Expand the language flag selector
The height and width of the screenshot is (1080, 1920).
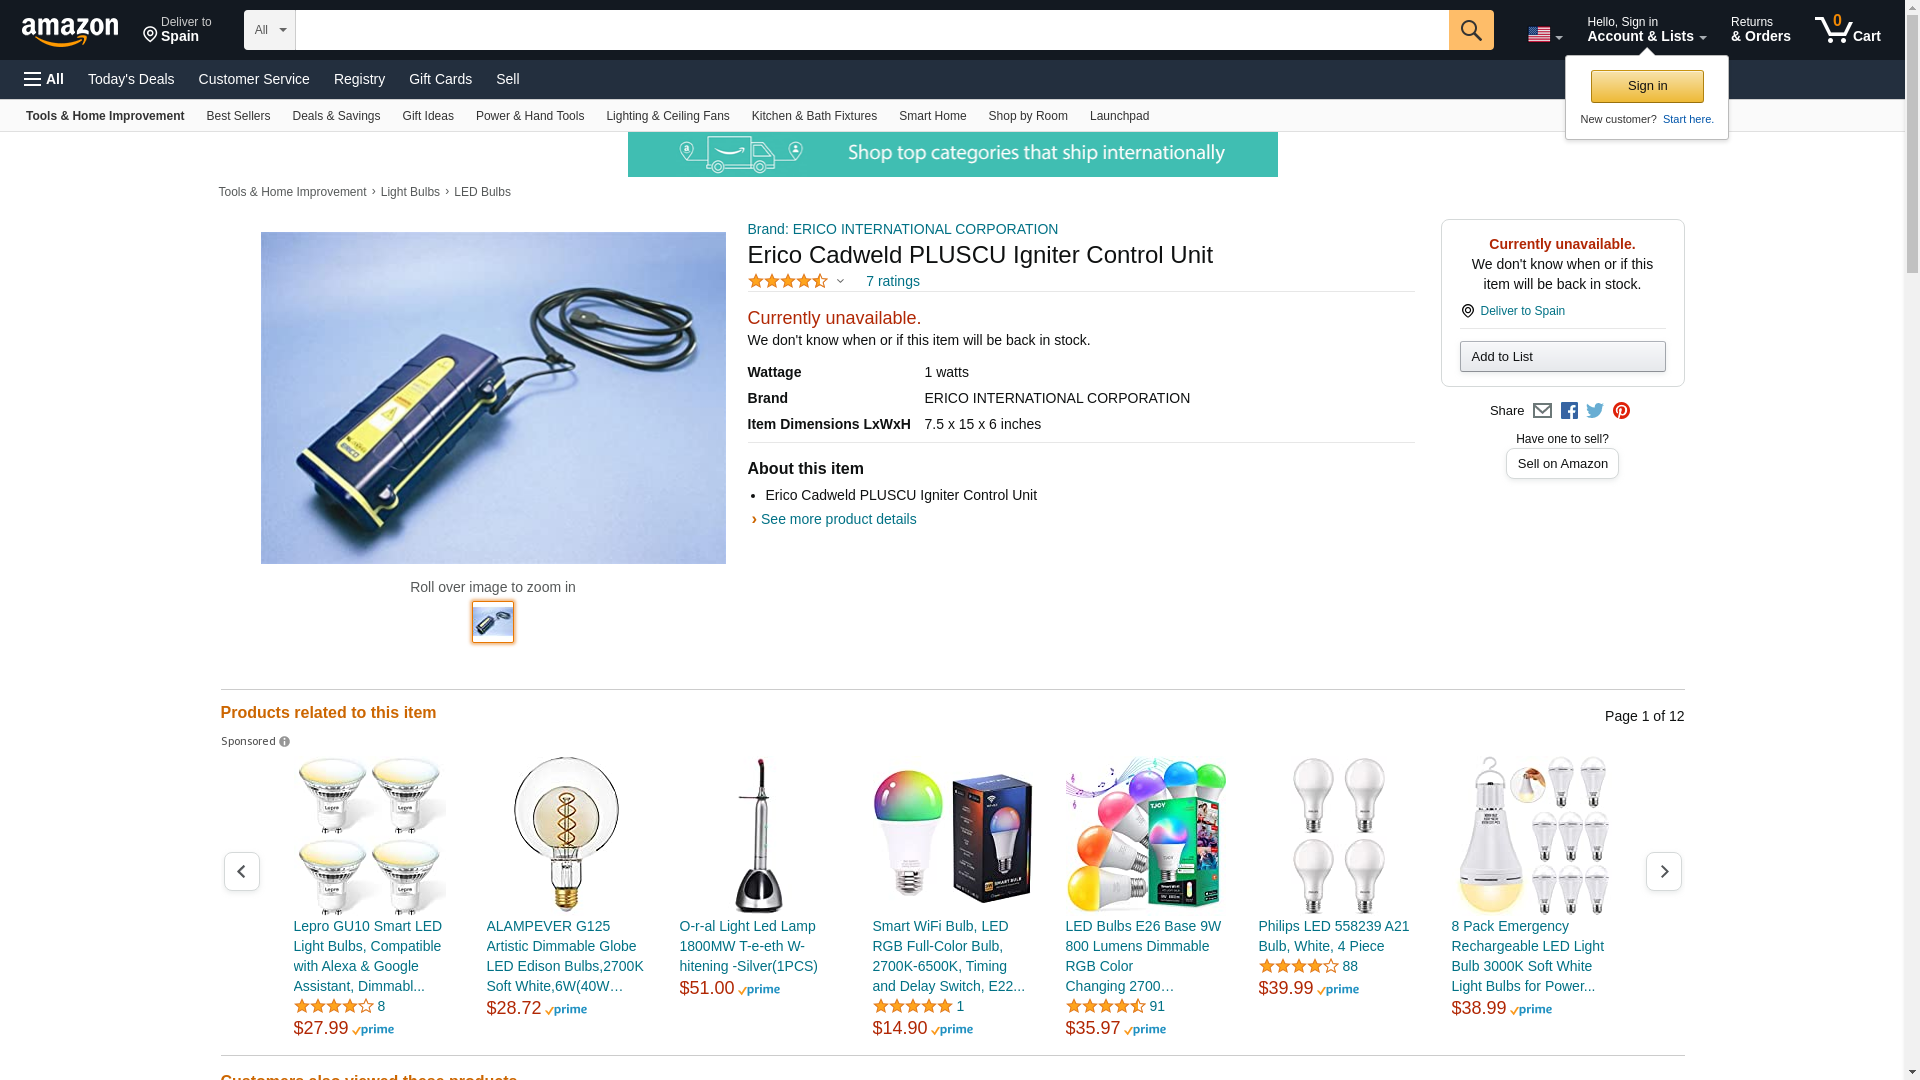click(1544, 34)
